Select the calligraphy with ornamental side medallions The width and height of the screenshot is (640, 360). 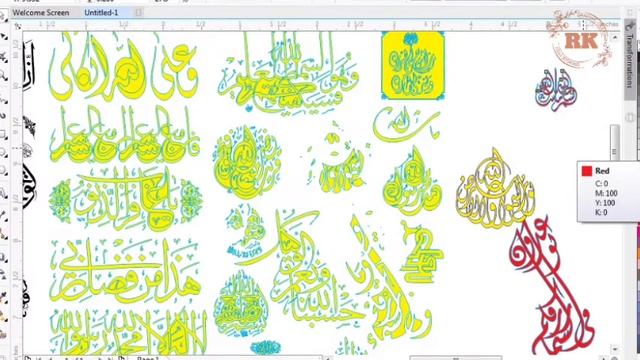coord(126,199)
